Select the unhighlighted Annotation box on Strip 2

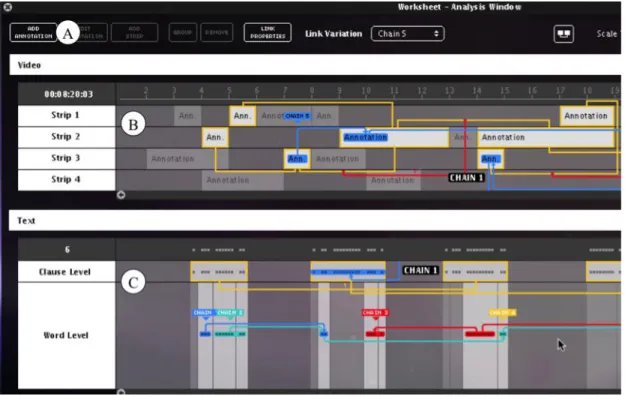[x=546, y=138]
